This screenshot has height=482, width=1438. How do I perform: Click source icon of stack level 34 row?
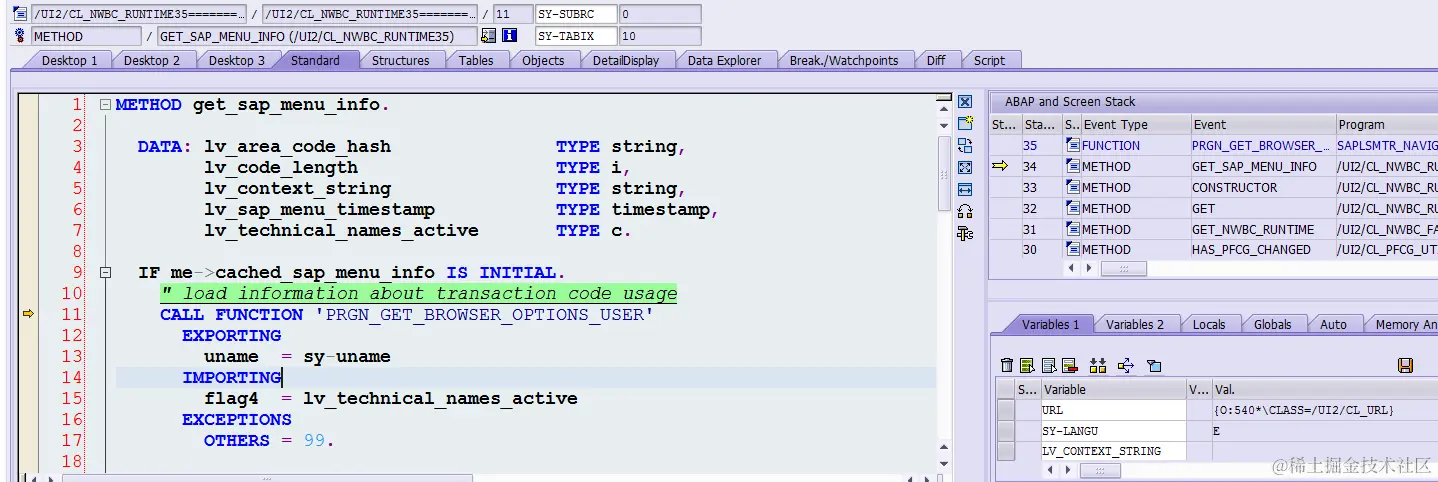pos(1072,167)
